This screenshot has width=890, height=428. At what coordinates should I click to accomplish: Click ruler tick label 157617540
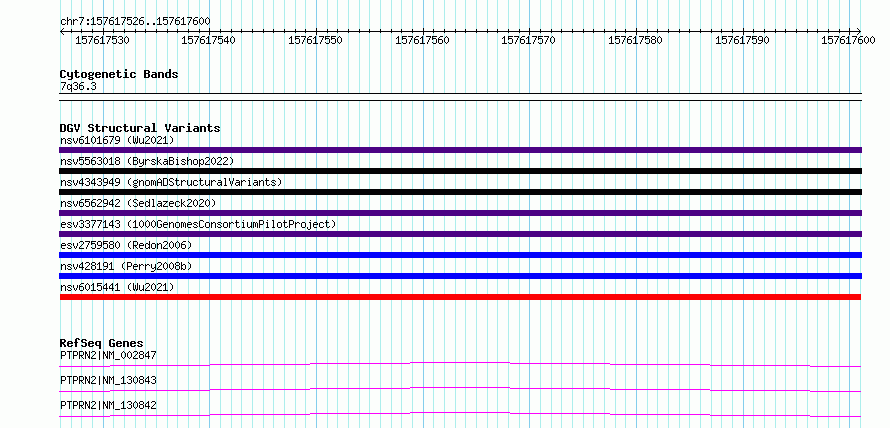[209, 40]
